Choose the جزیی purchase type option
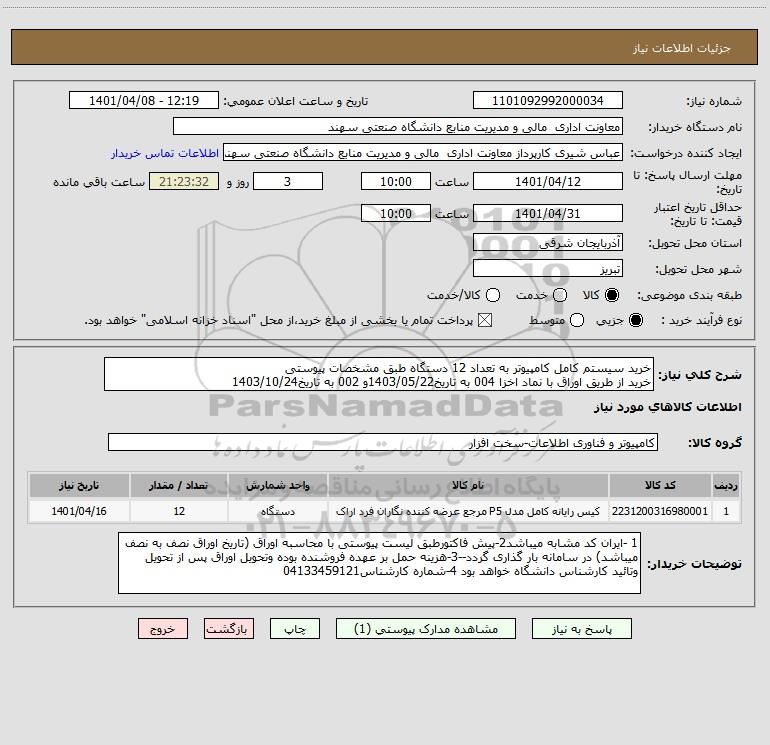This screenshot has height=745, width=770. (x=635, y=321)
